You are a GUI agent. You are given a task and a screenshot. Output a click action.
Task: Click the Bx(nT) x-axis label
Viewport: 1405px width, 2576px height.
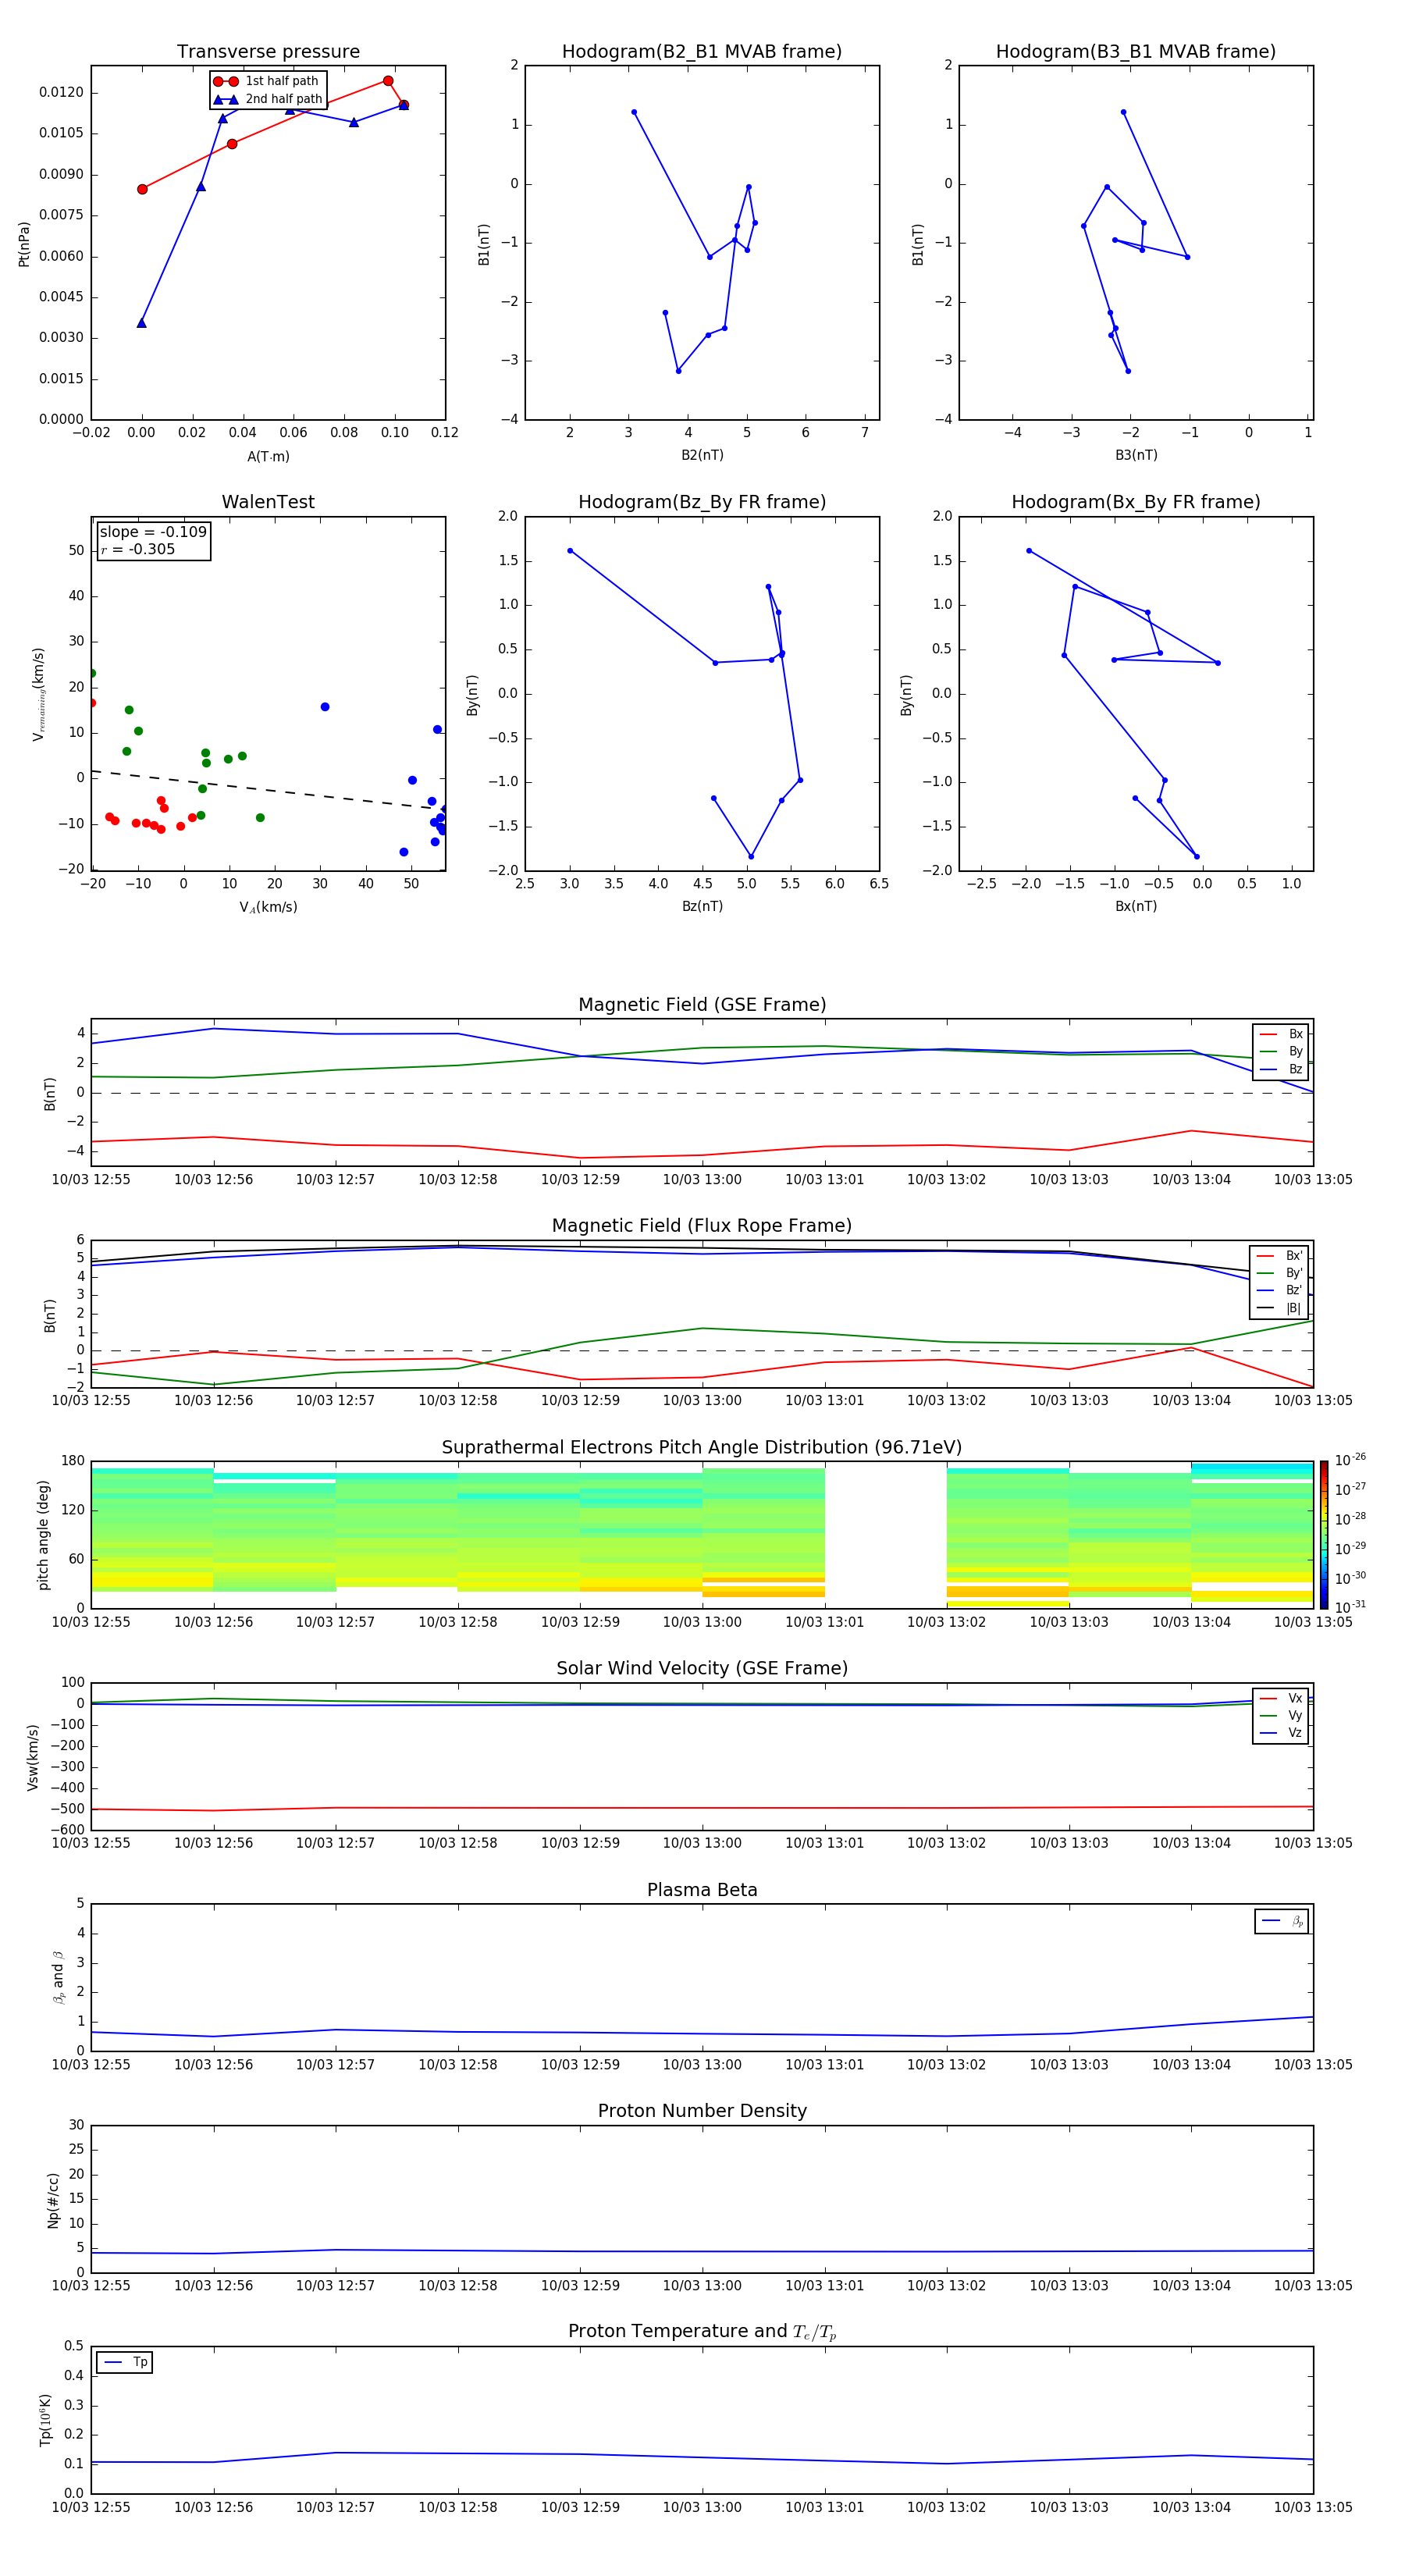[1136, 906]
